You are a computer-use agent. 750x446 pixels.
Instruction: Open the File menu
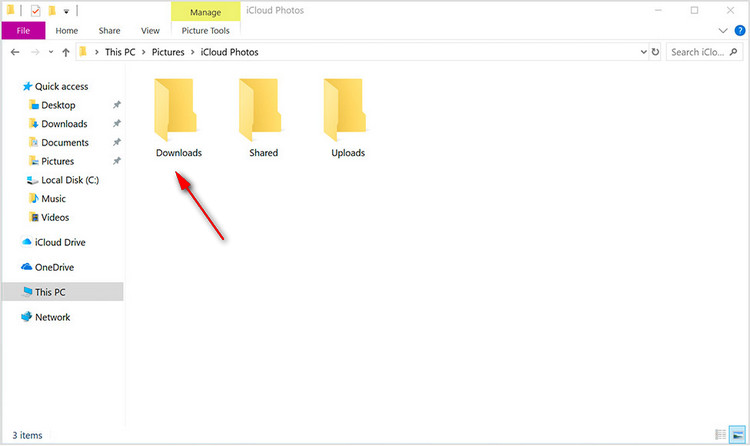point(23,31)
